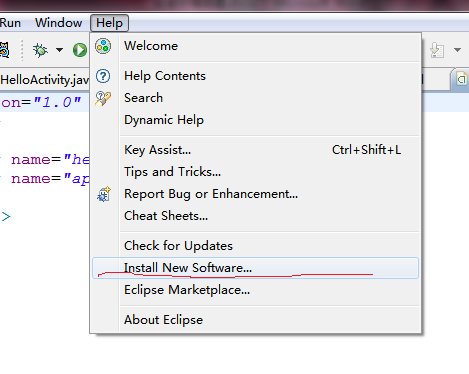
Task: Click the Report Bug icon
Action: 104,194
